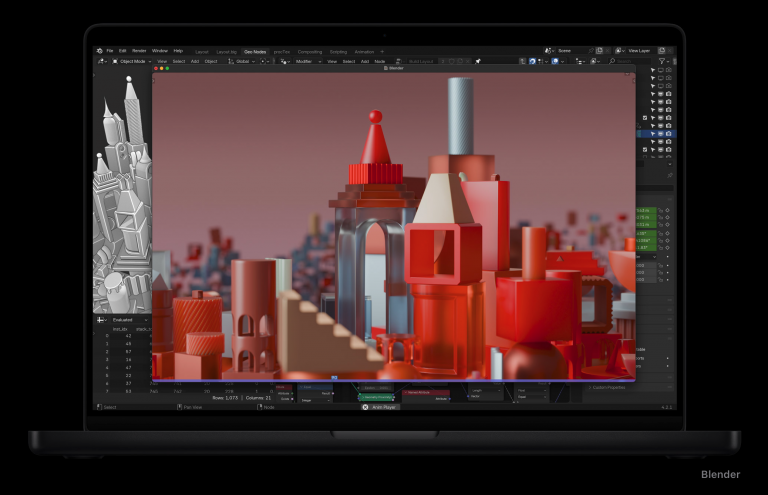Toggle render camera icon on highlighted outliner row
The image size is (768, 495).
click(669, 133)
